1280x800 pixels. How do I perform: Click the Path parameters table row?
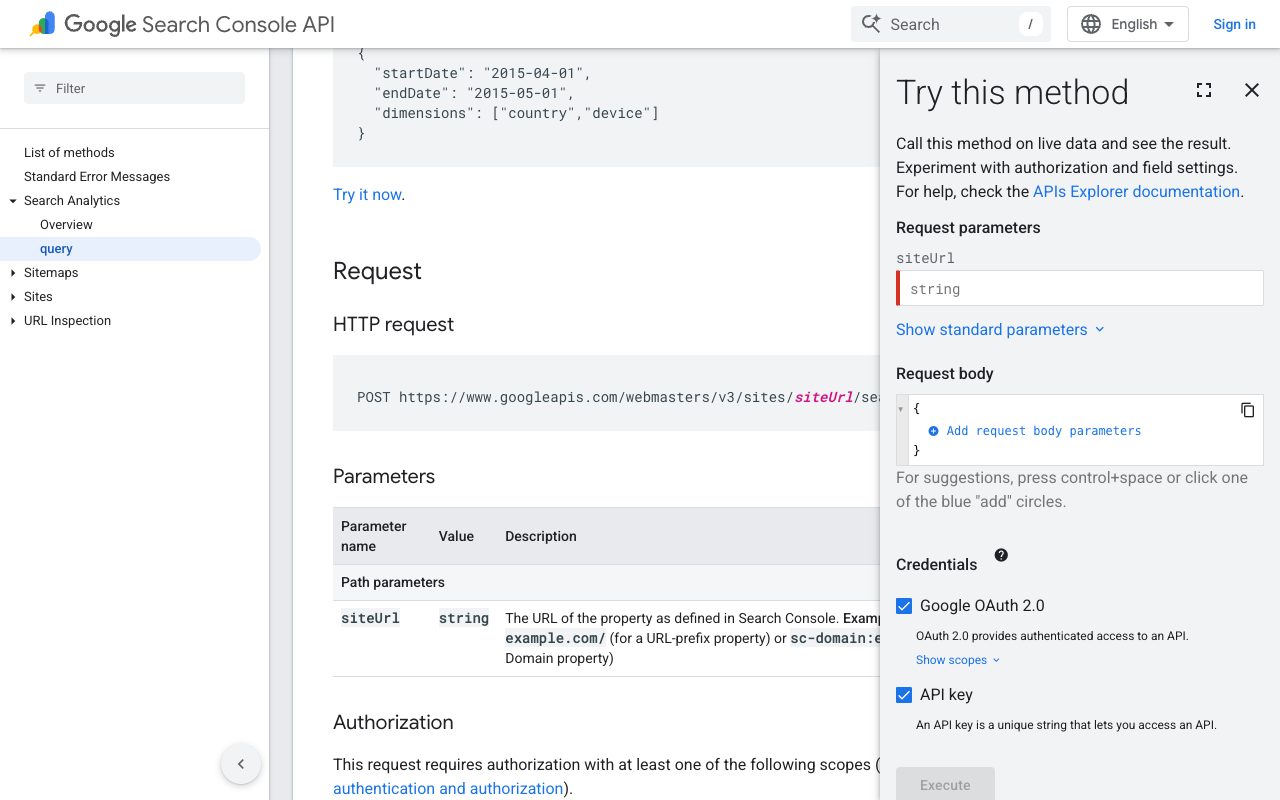[606, 583]
